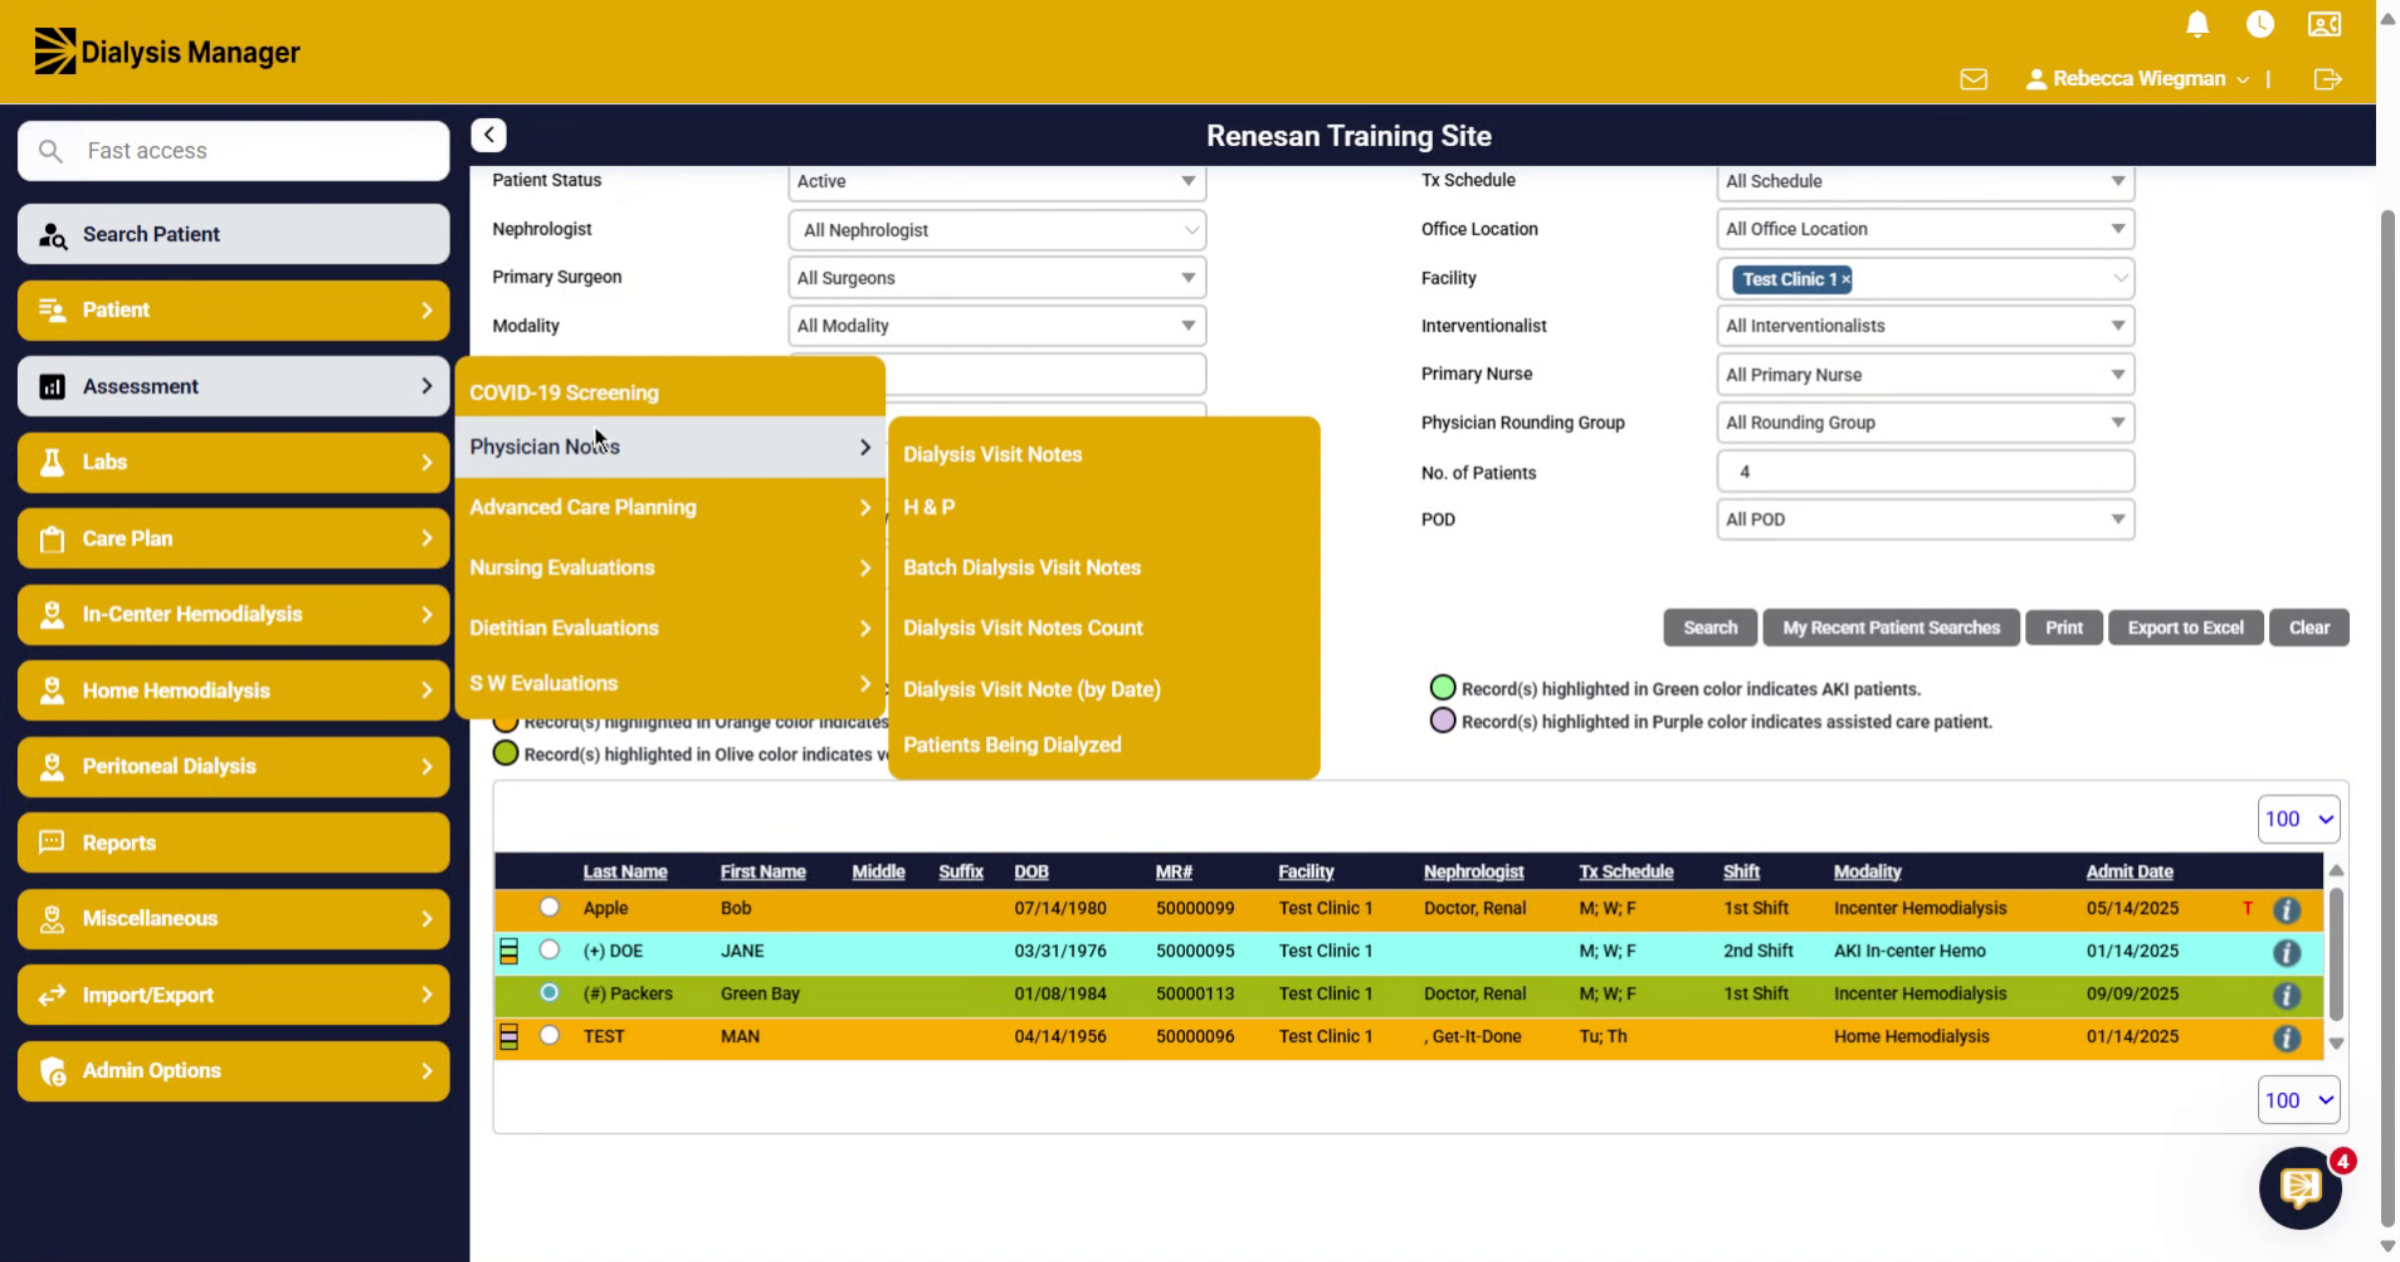This screenshot has height=1262, width=2400.
Task: Click the info icon for Apple Bob
Action: [x=2286, y=910]
